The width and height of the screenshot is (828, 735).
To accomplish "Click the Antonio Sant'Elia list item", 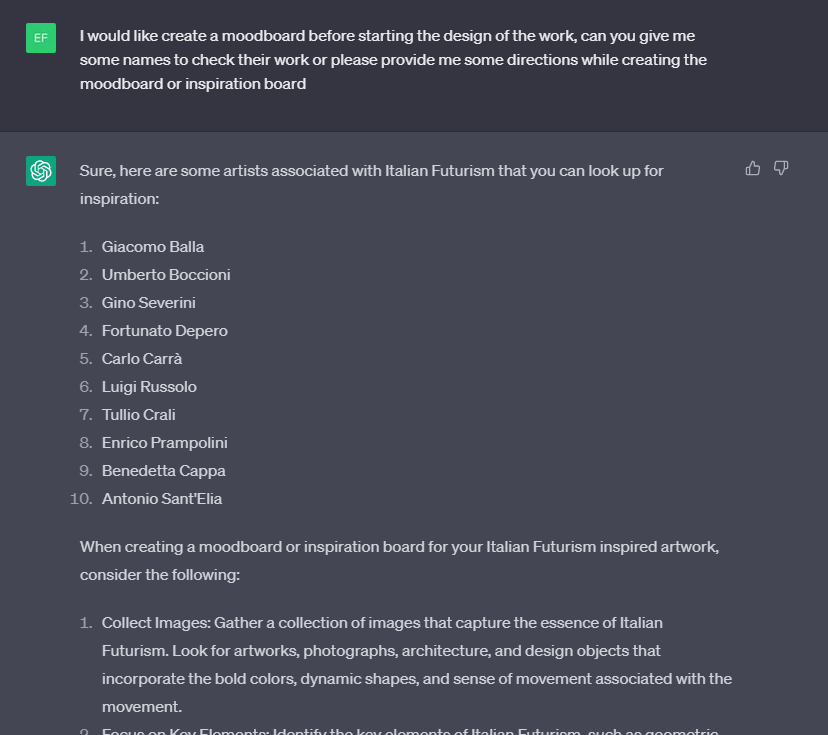I will 162,498.
